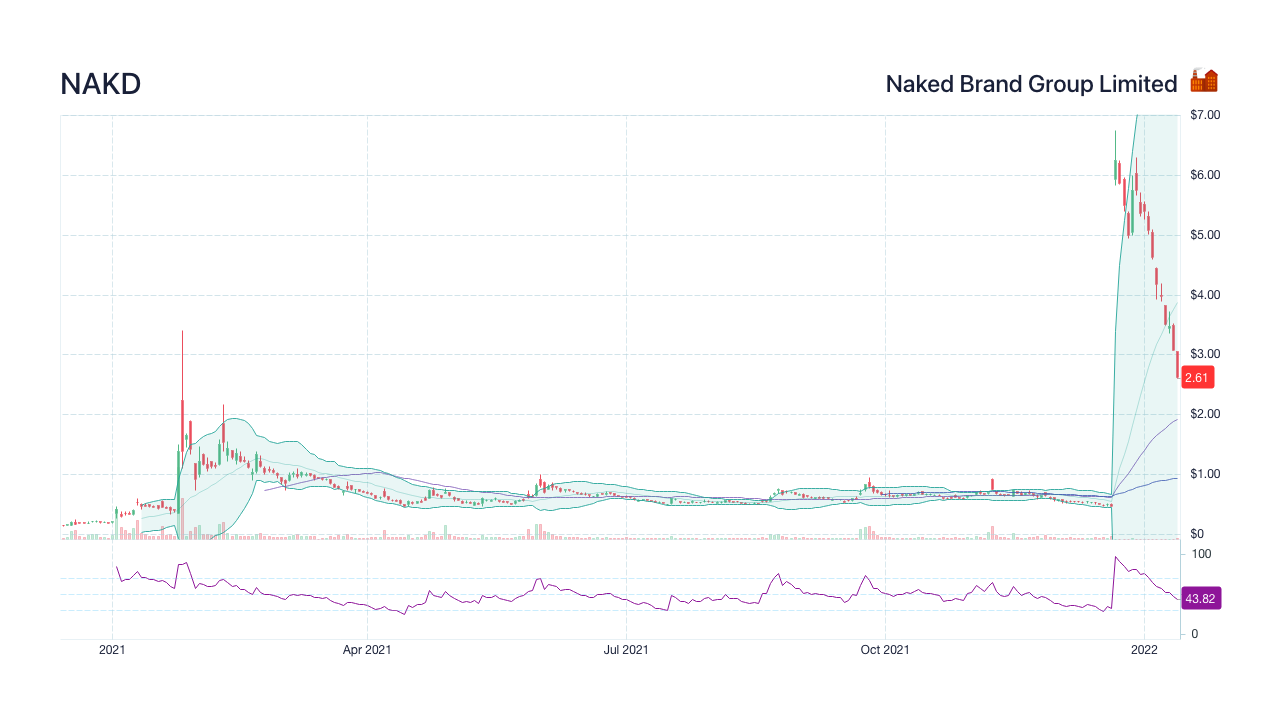Click the $7.00 price axis label
Screen dimensions: 1280x720
[1204, 115]
